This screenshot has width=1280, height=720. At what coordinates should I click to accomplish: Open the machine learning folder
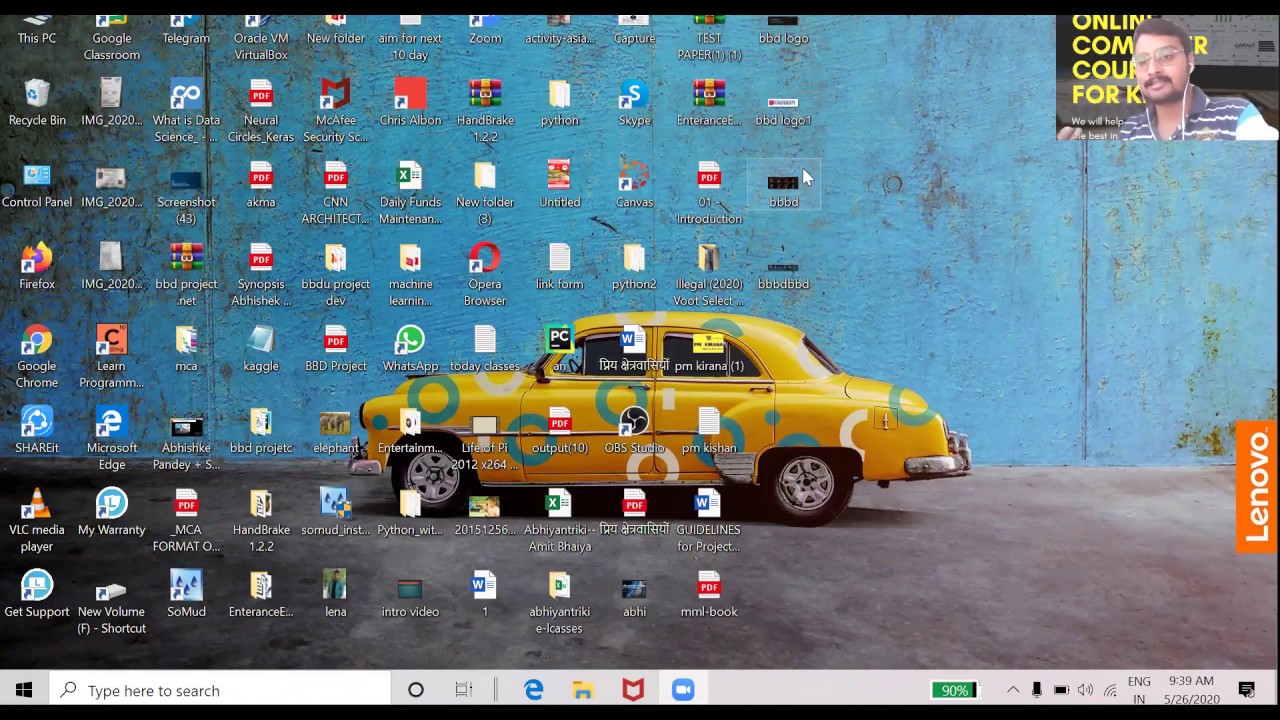[x=410, y=275]
